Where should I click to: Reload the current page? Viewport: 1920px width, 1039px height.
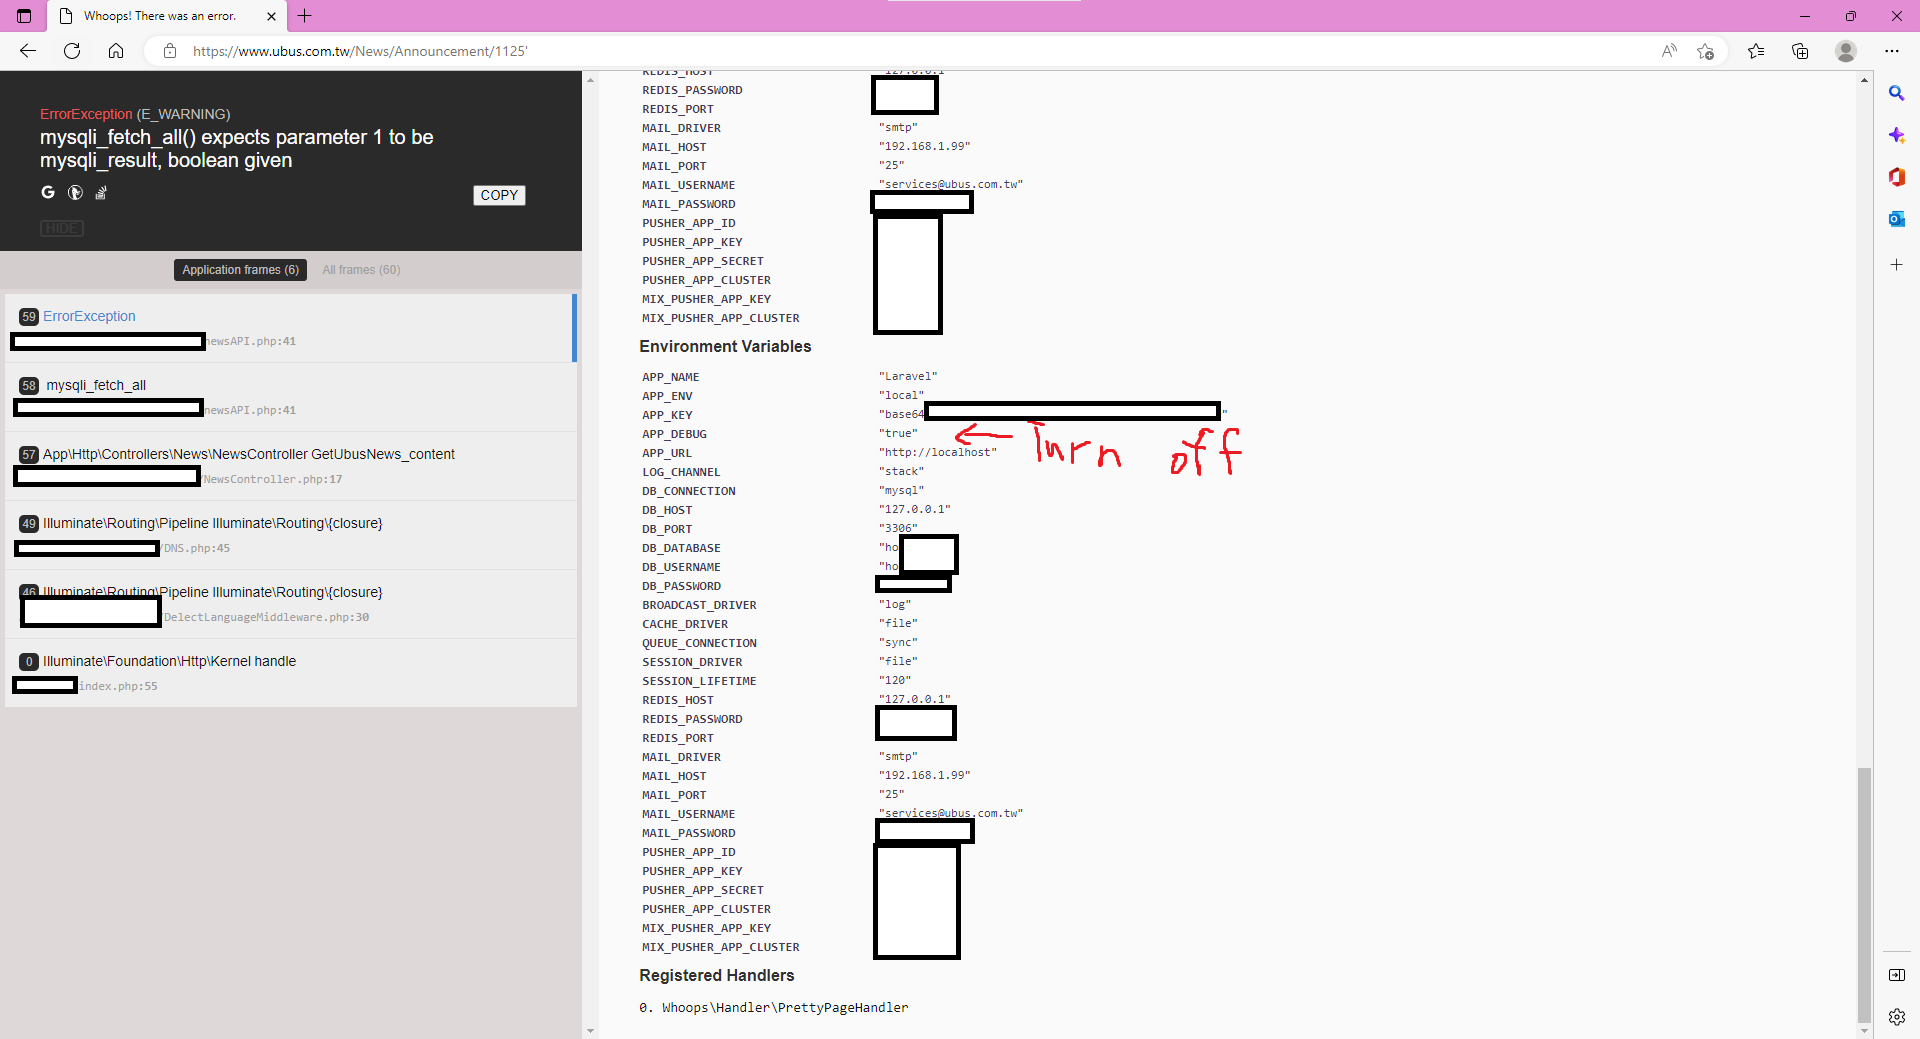[x=72, y=51]
